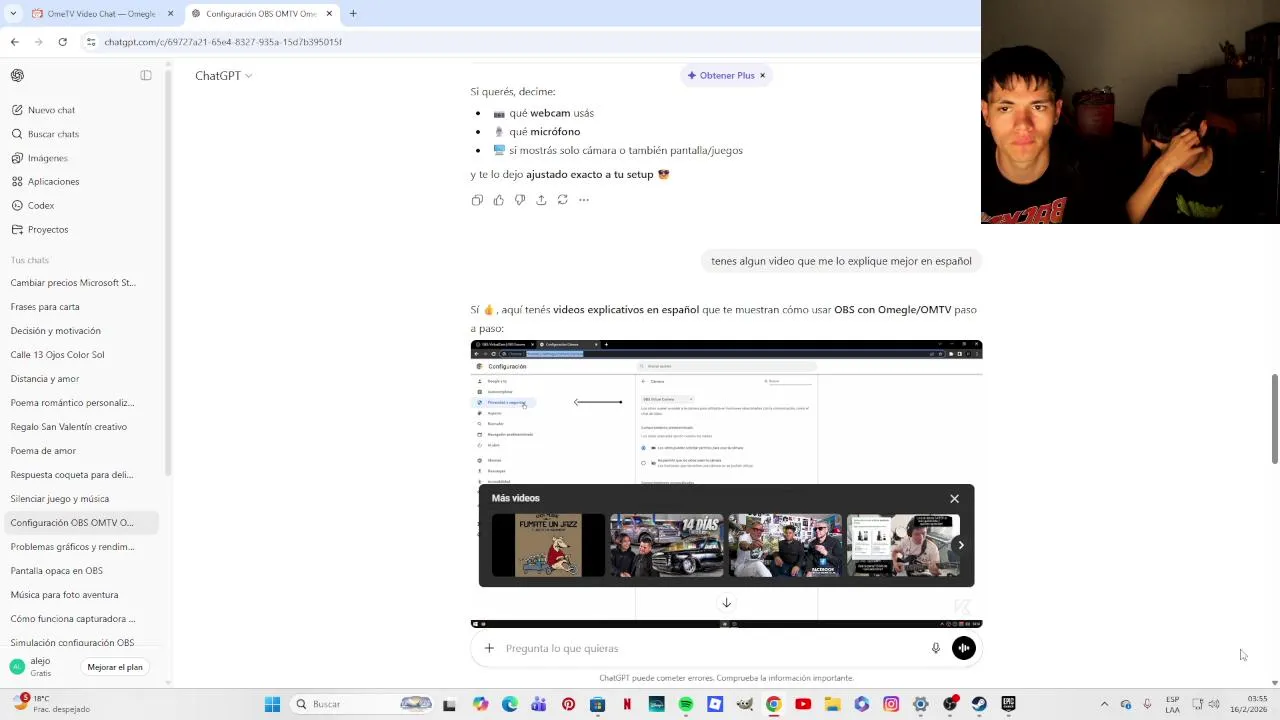
Task: Click the browser address bar
Action: click(530, 42)
